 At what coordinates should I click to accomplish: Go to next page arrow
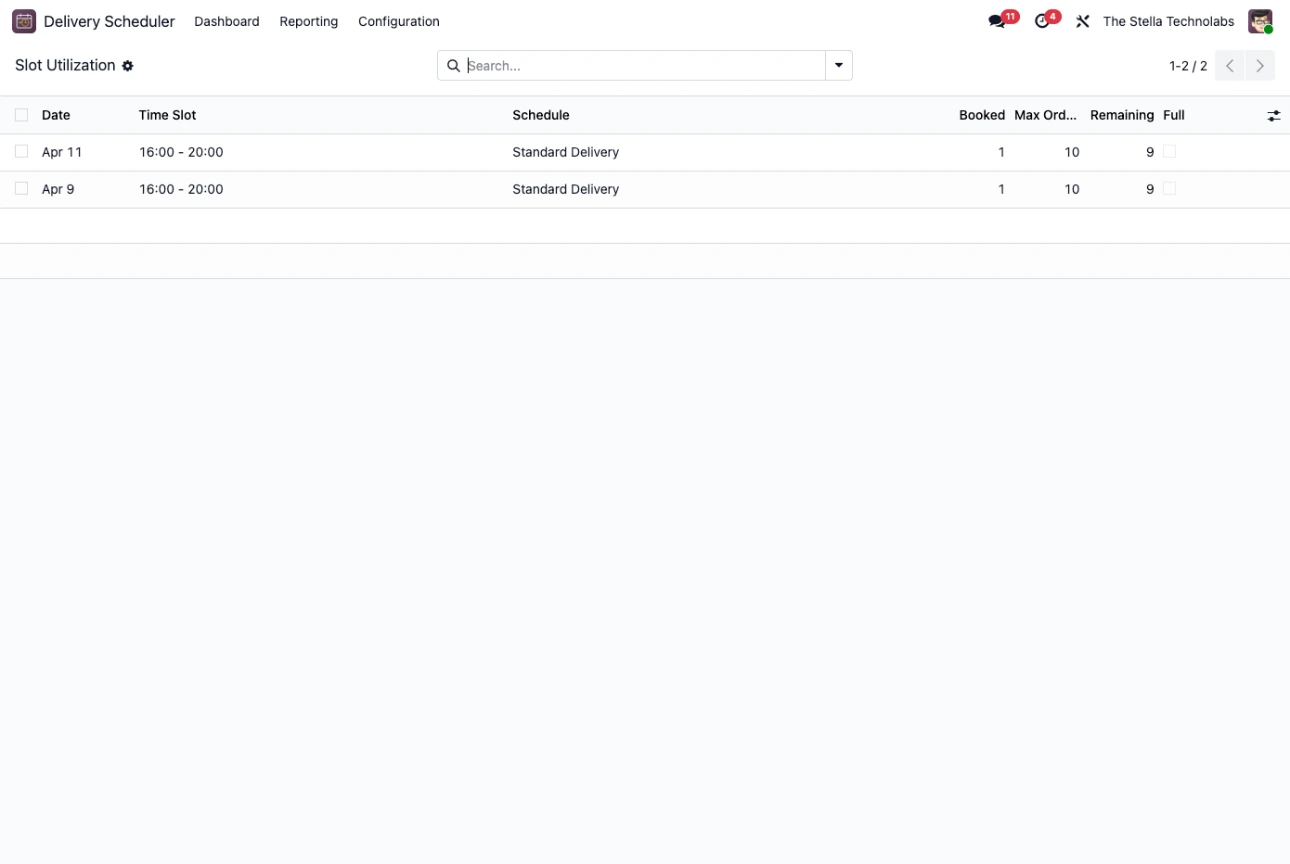[x=1260, y=66]
